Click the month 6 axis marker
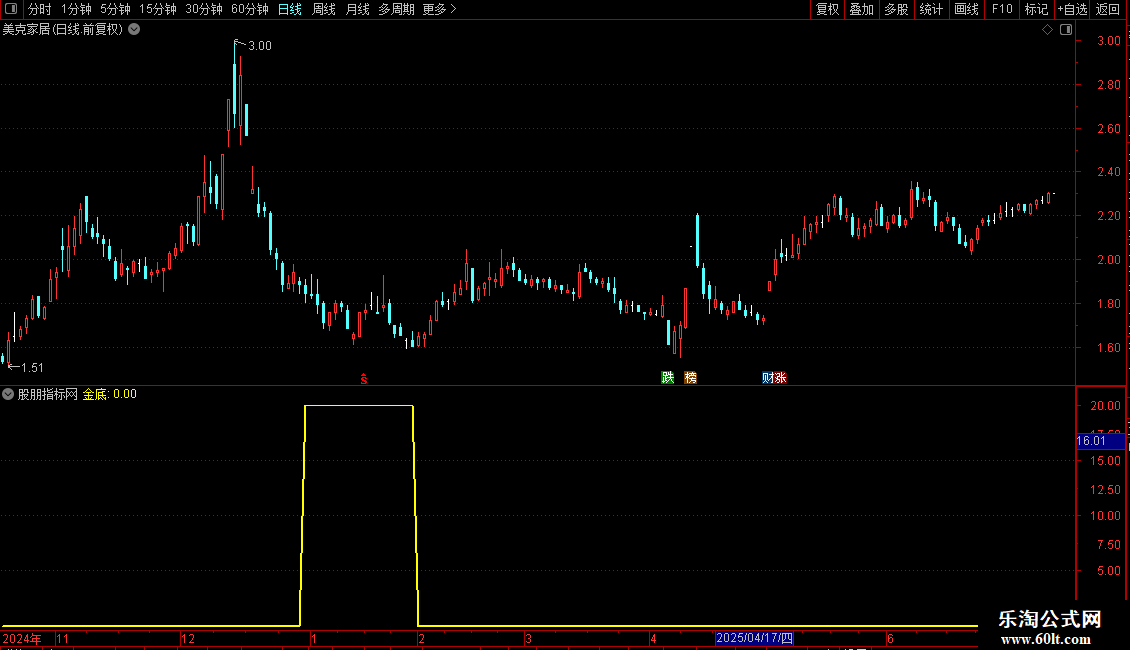 891,638
